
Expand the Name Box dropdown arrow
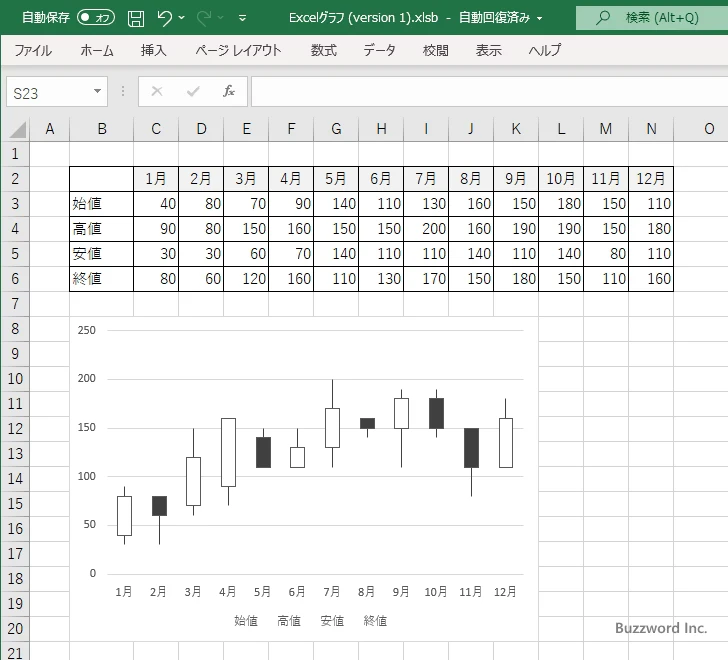pos(98,92)
